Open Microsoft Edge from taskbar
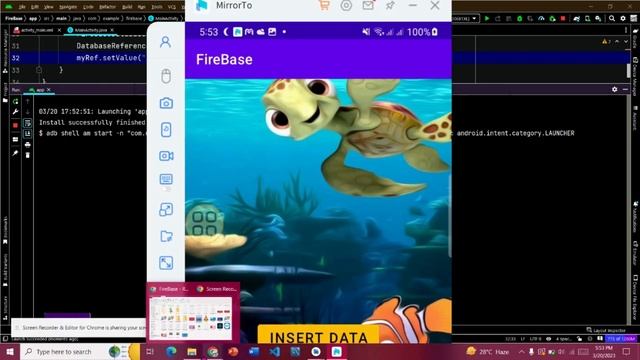This screenshot has width=640, height=360. (x=171, y=351)
